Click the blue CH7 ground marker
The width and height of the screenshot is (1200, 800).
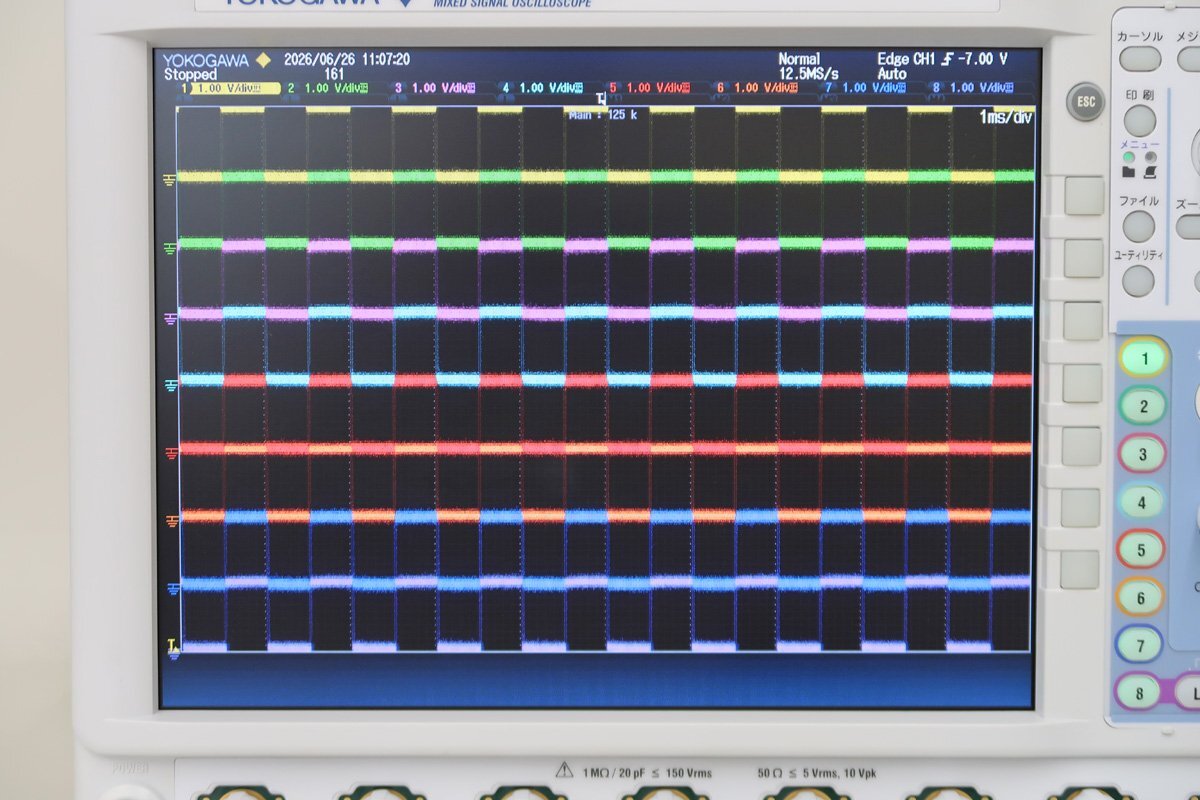click(x=173, y=589)
